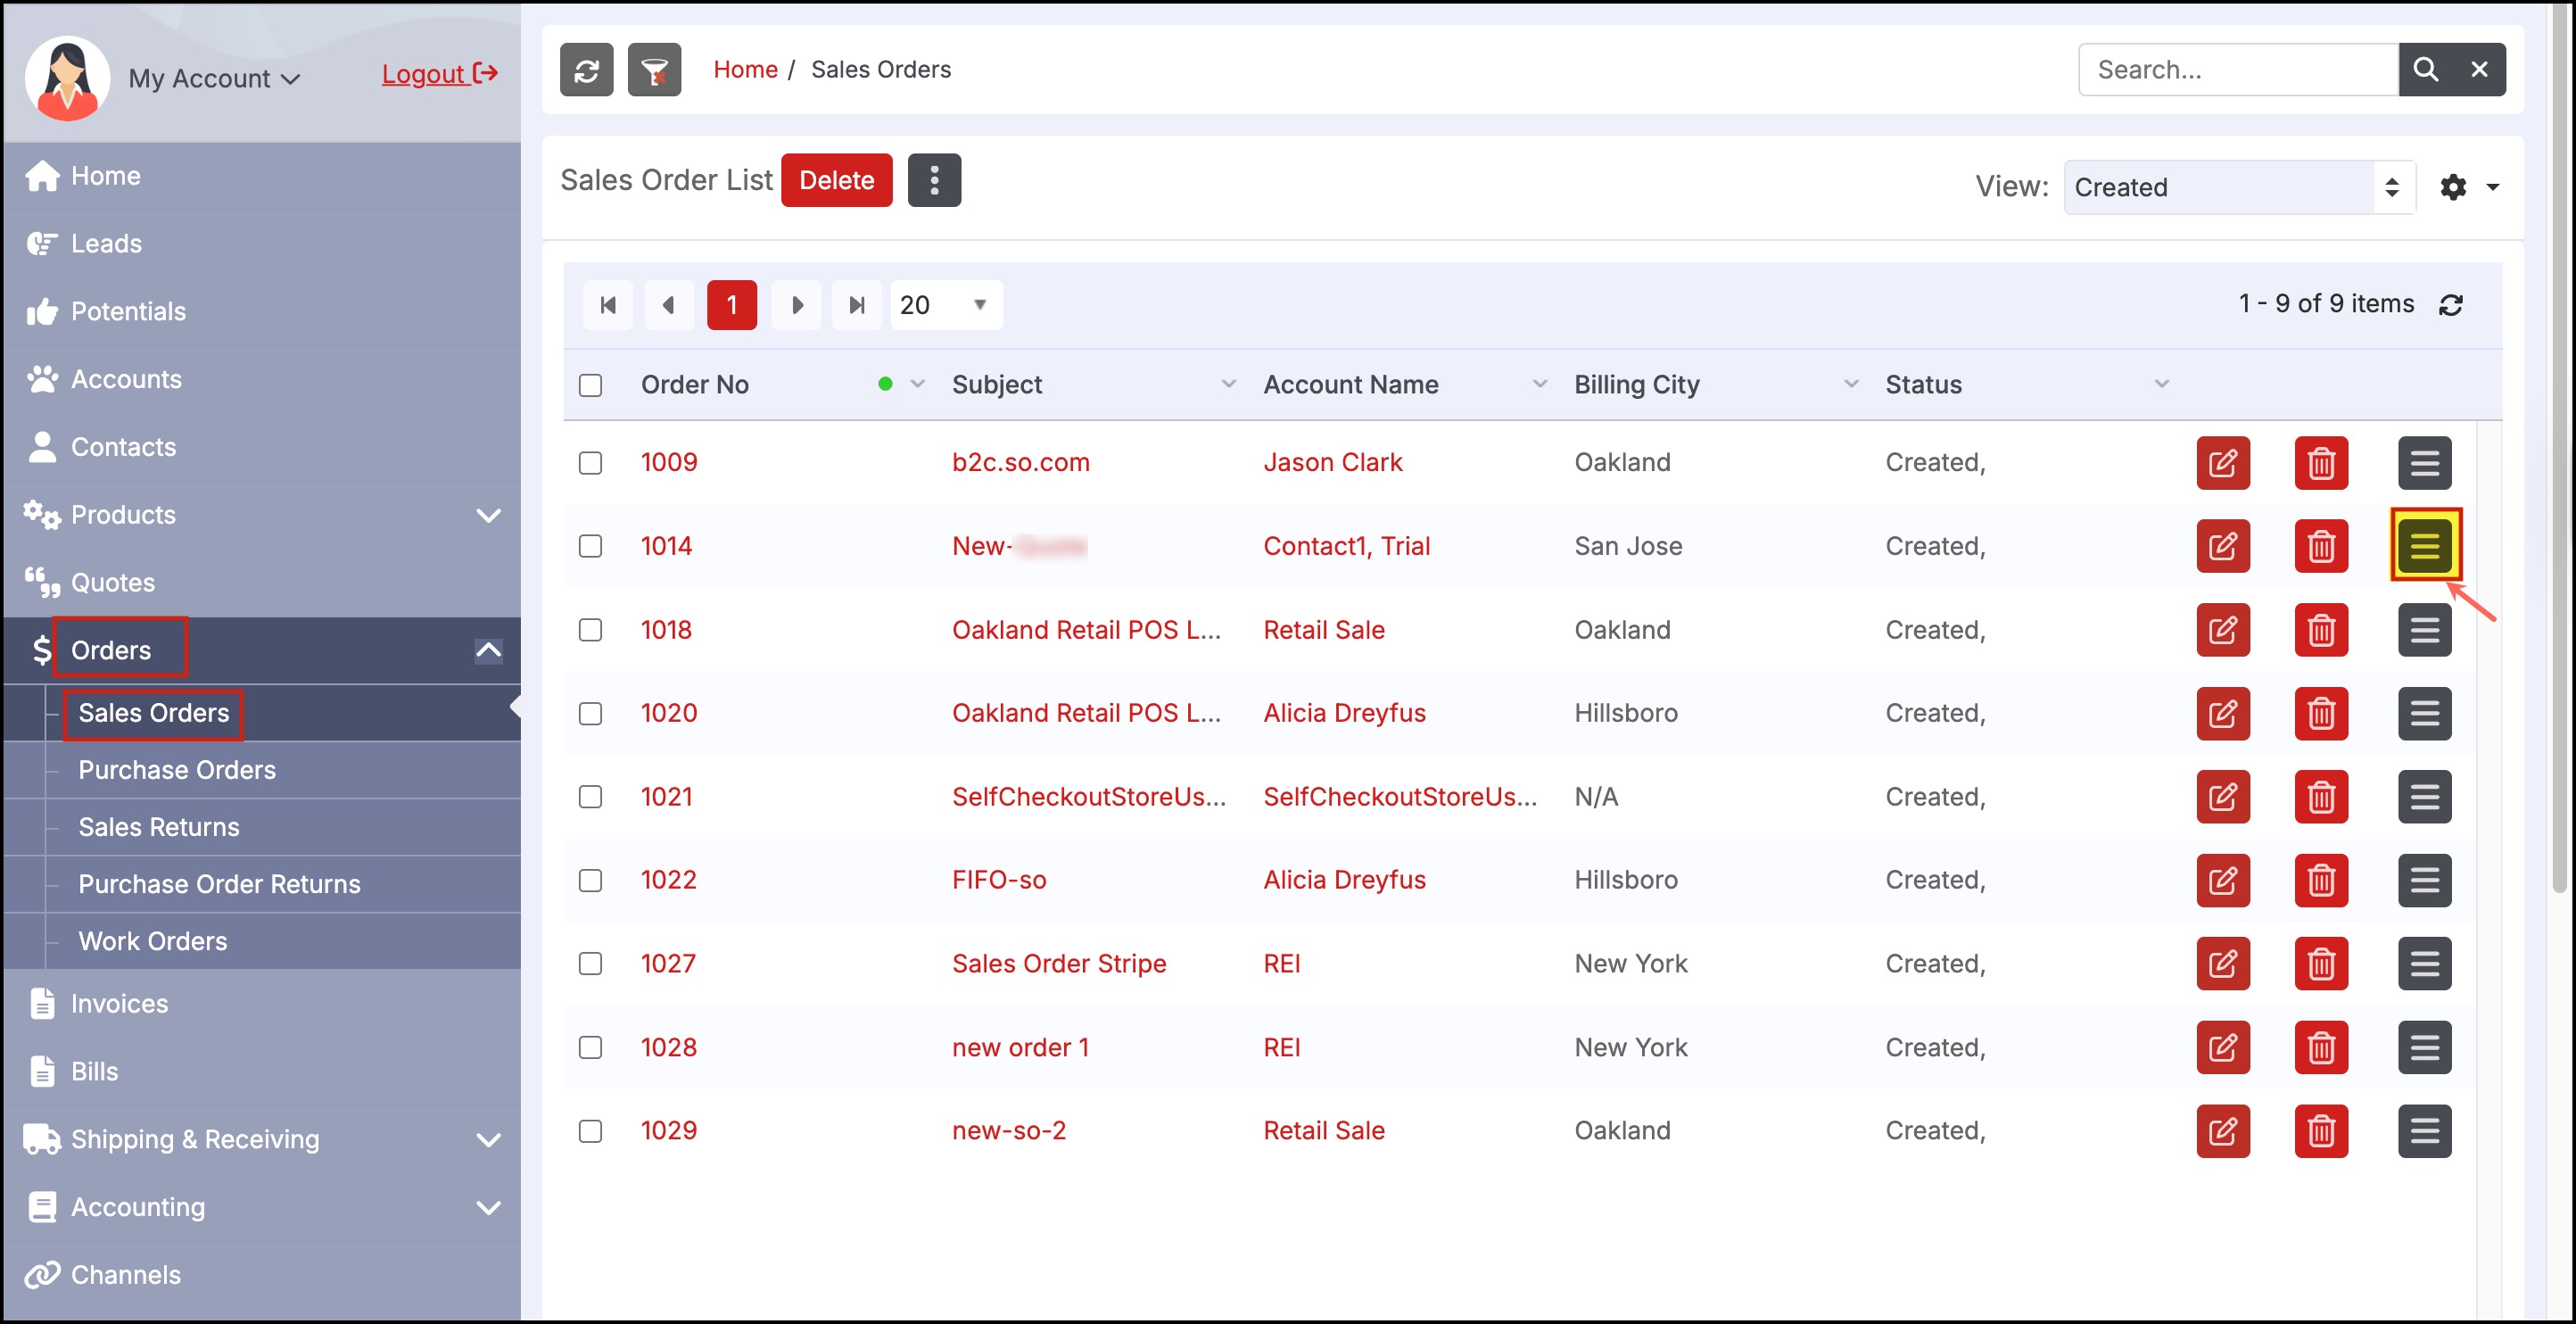This screenshot has width=2576, height=1324.
Task: Click the search magnifier icon
Action: (x=2425, y=70)
